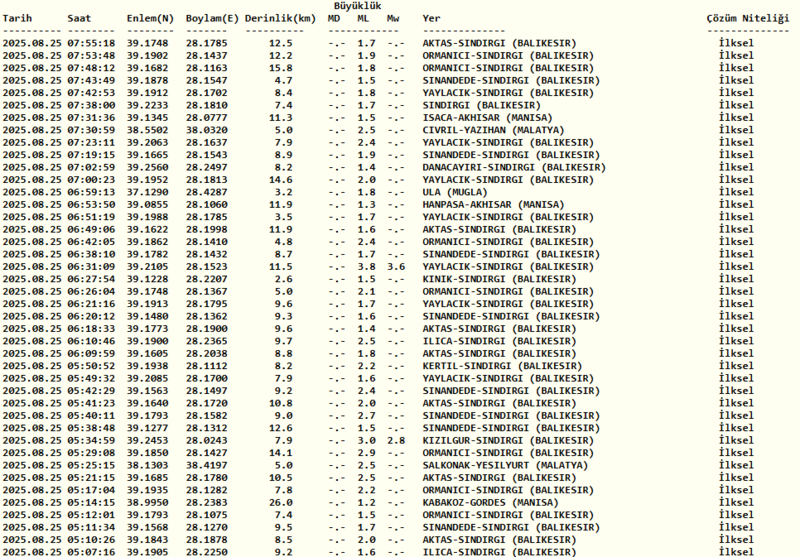Click longitude 28.1112
Screen dimensions: 800x557
pos(207,366)
